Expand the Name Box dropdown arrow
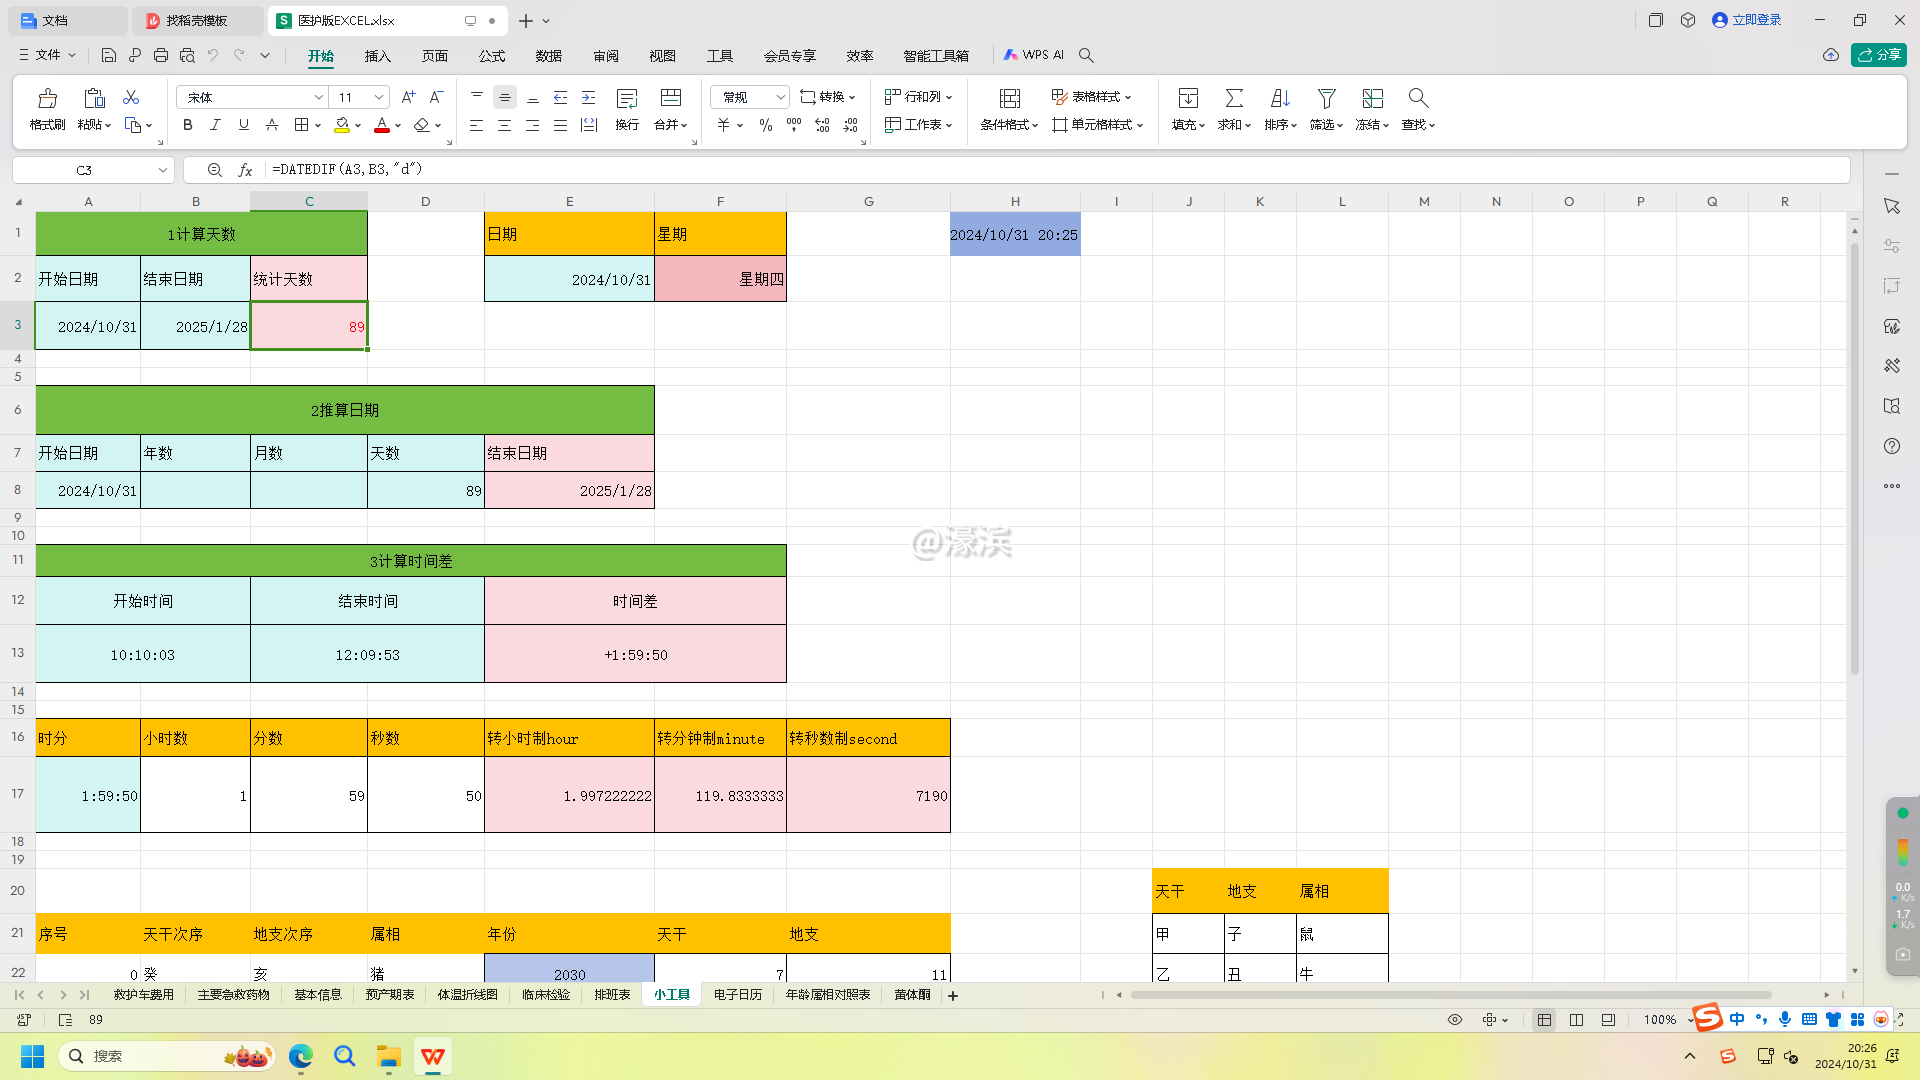 coord(162,170)
